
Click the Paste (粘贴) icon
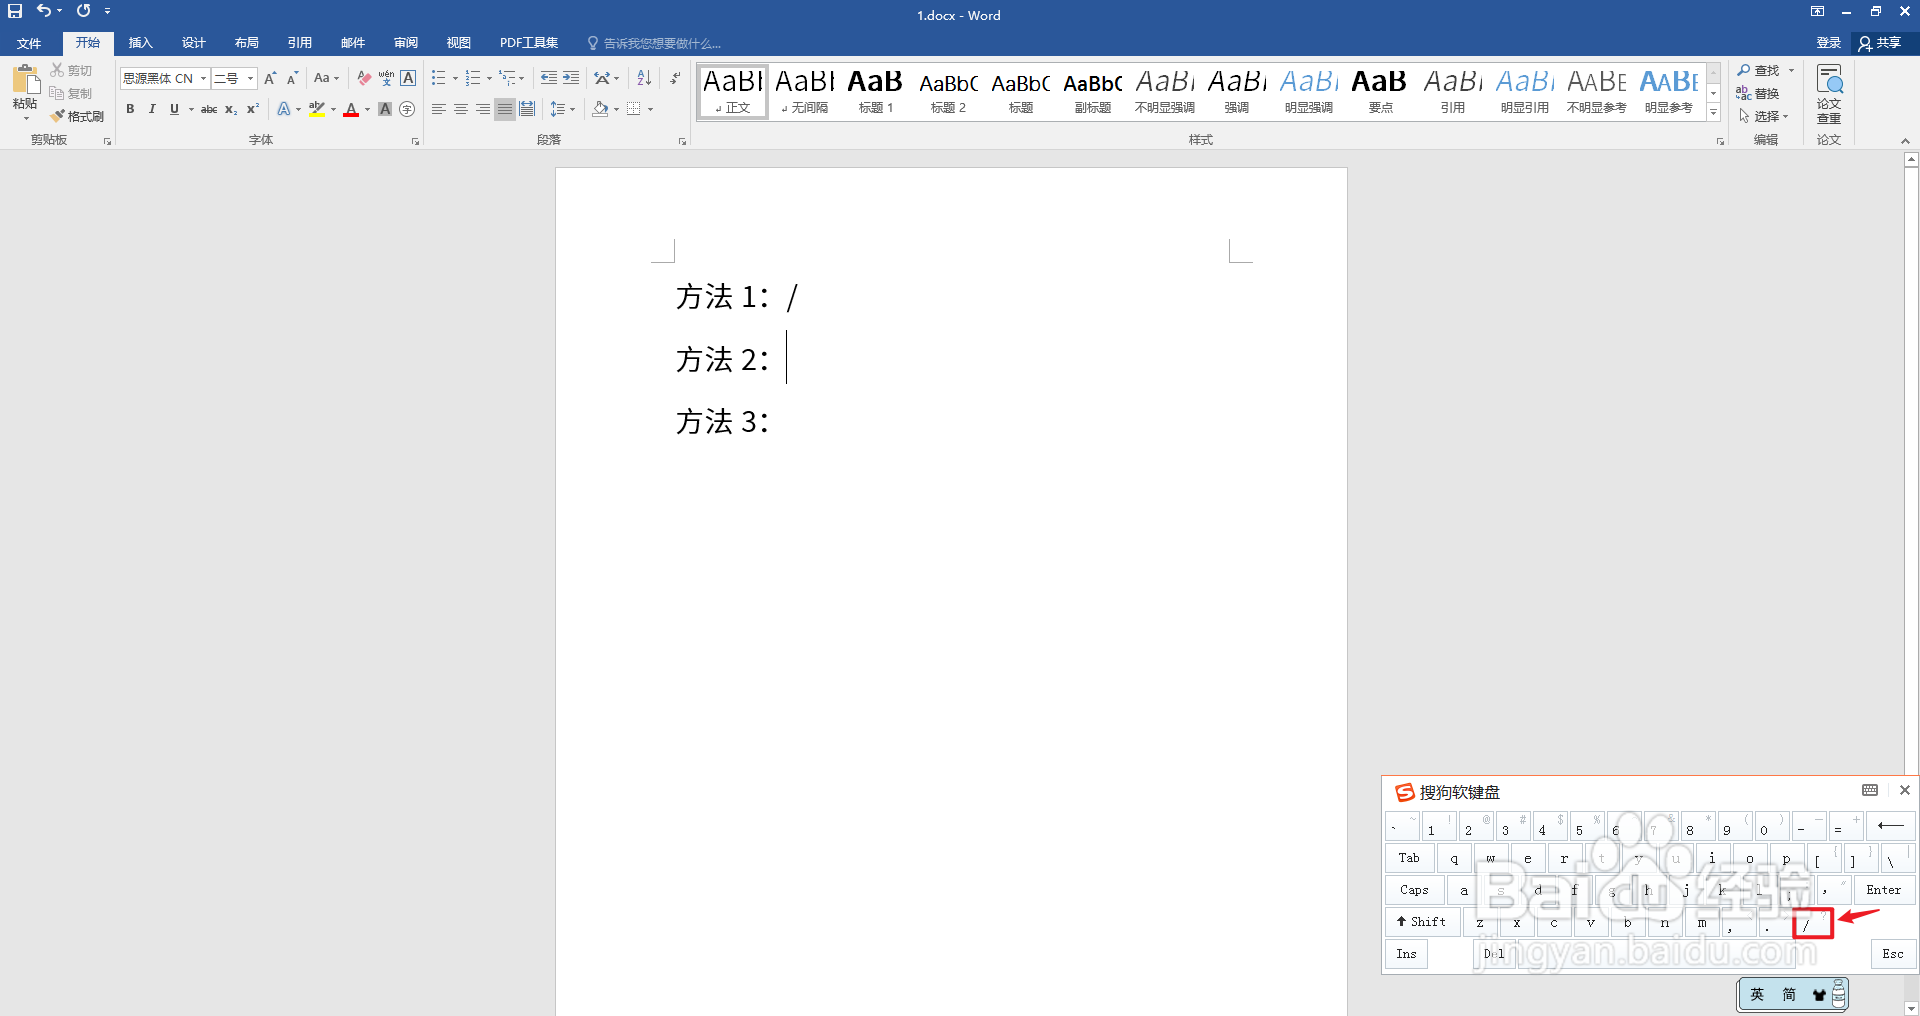tap(25, 79)
